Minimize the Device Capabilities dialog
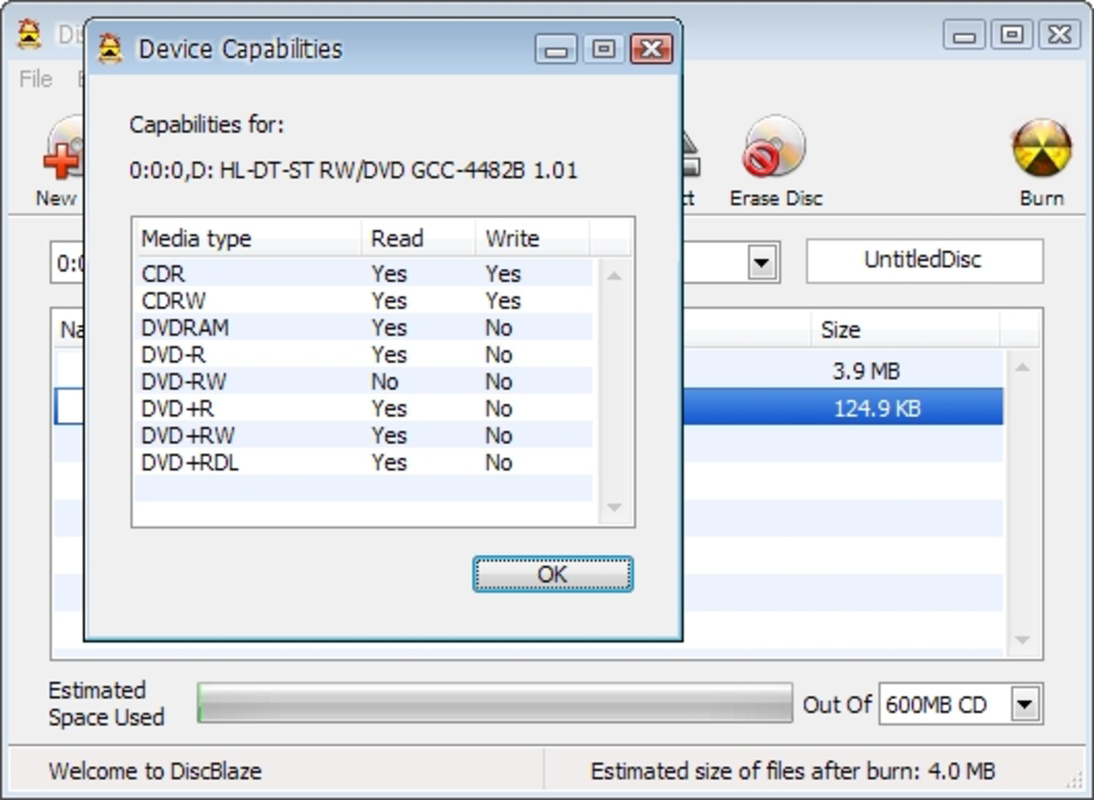Viewport: 1094px width, 800px height. (556, 49)
